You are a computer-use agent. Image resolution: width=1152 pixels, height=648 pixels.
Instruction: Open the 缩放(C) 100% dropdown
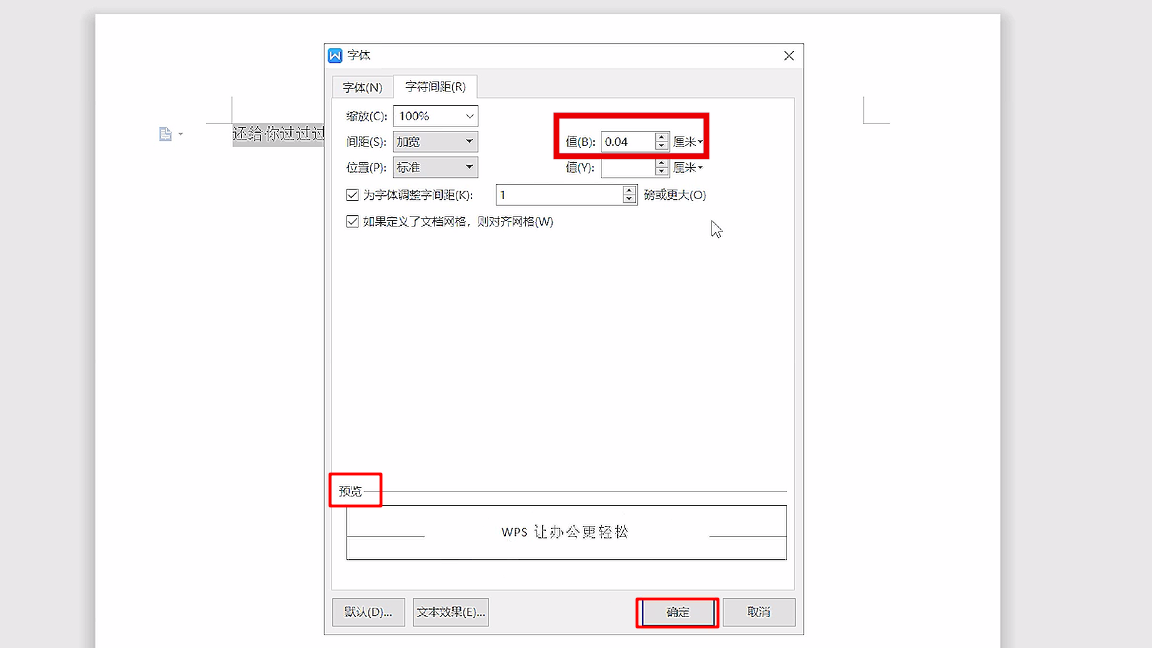(x=436, y=116)
